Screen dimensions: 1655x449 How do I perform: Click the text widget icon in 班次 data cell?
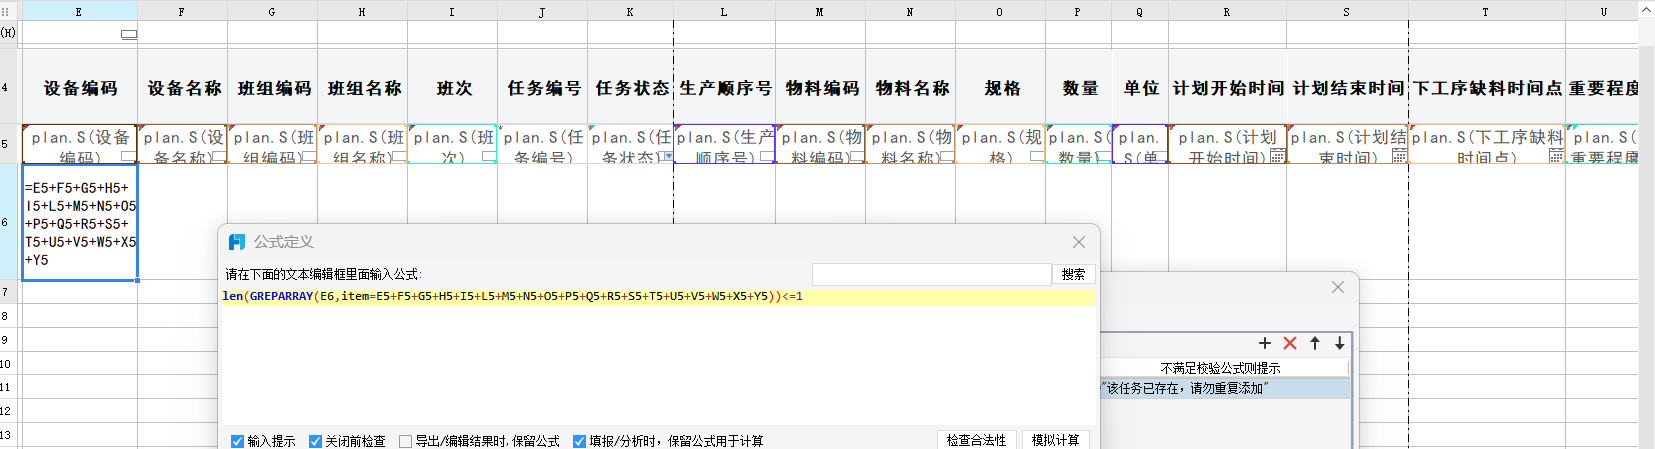pyautogui.click(x=488, y=157)
